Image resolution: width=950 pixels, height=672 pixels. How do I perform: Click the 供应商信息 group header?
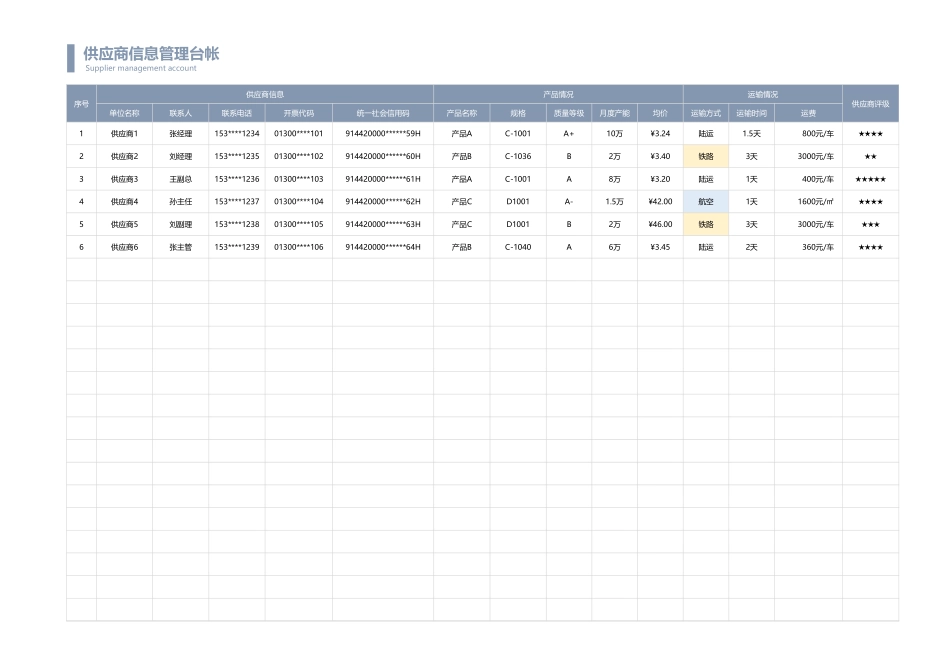click(265, 90)
